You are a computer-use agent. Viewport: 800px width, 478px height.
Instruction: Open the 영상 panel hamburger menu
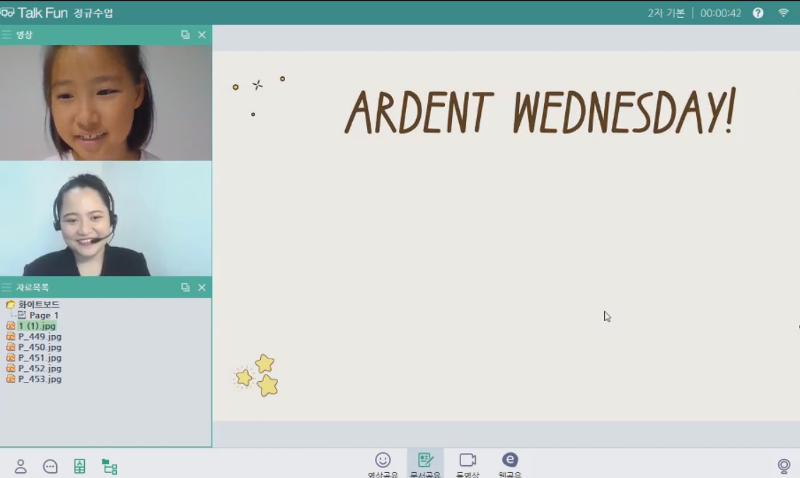pos(7,35)
